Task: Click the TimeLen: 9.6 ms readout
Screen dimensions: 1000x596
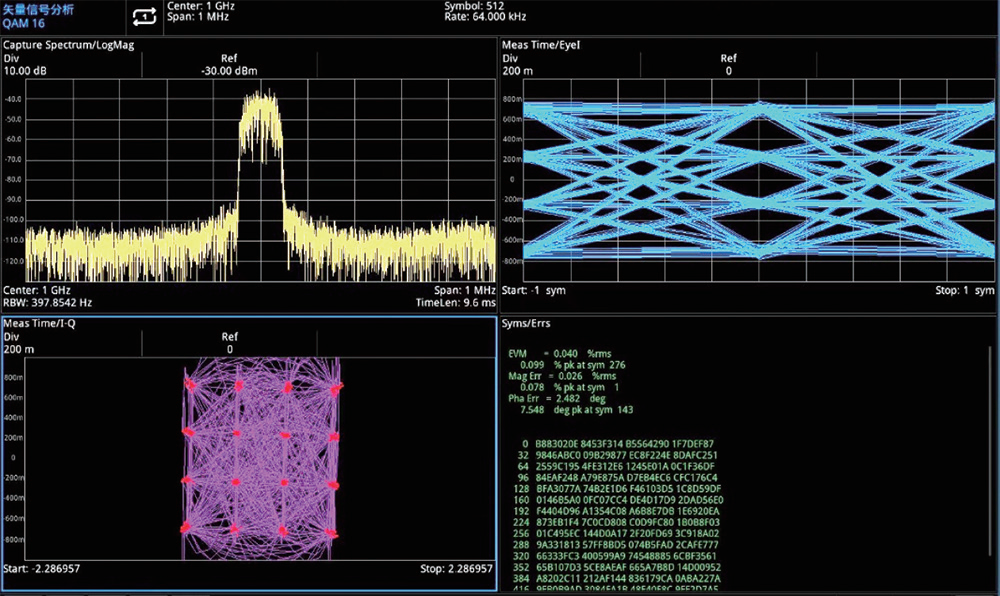Action: pos(455,302)
